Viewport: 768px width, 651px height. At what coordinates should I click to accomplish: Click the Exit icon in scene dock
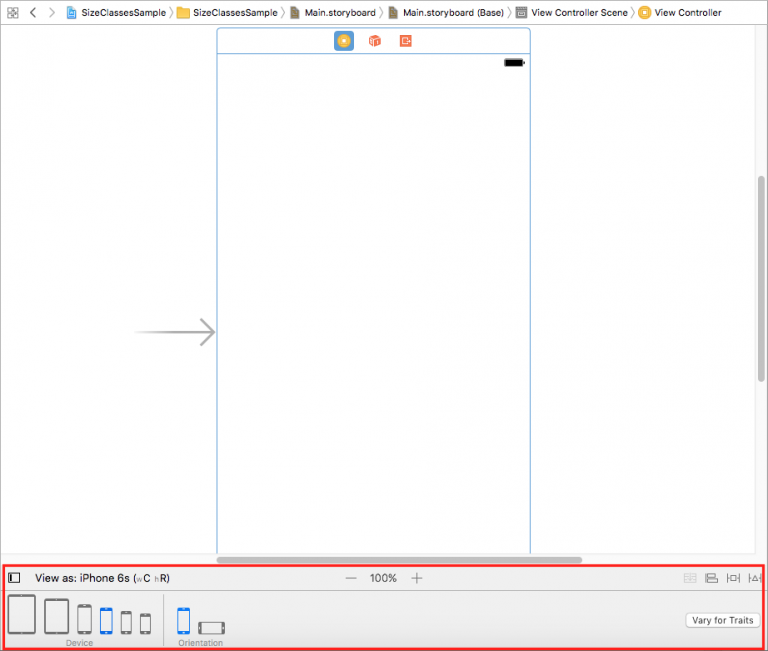(405, 41)
